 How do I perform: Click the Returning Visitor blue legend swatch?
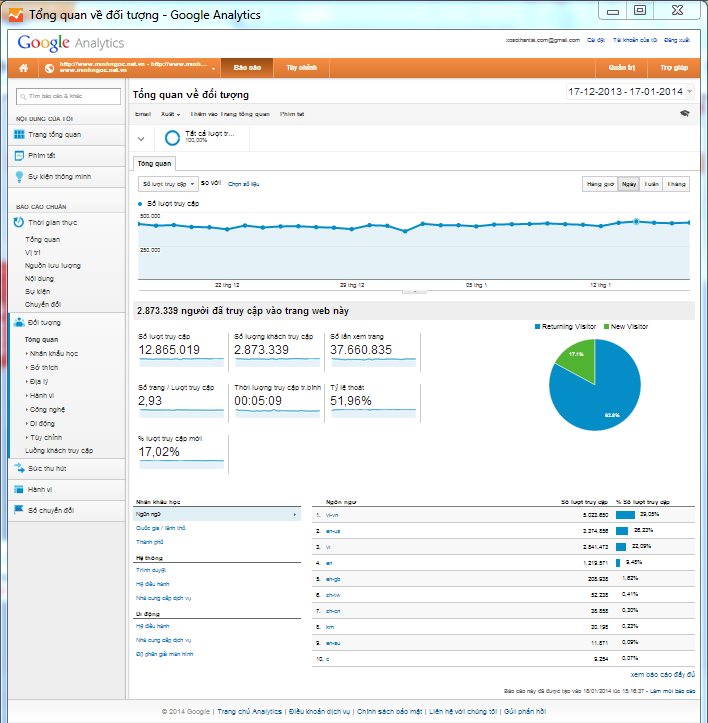click(537, 326)
